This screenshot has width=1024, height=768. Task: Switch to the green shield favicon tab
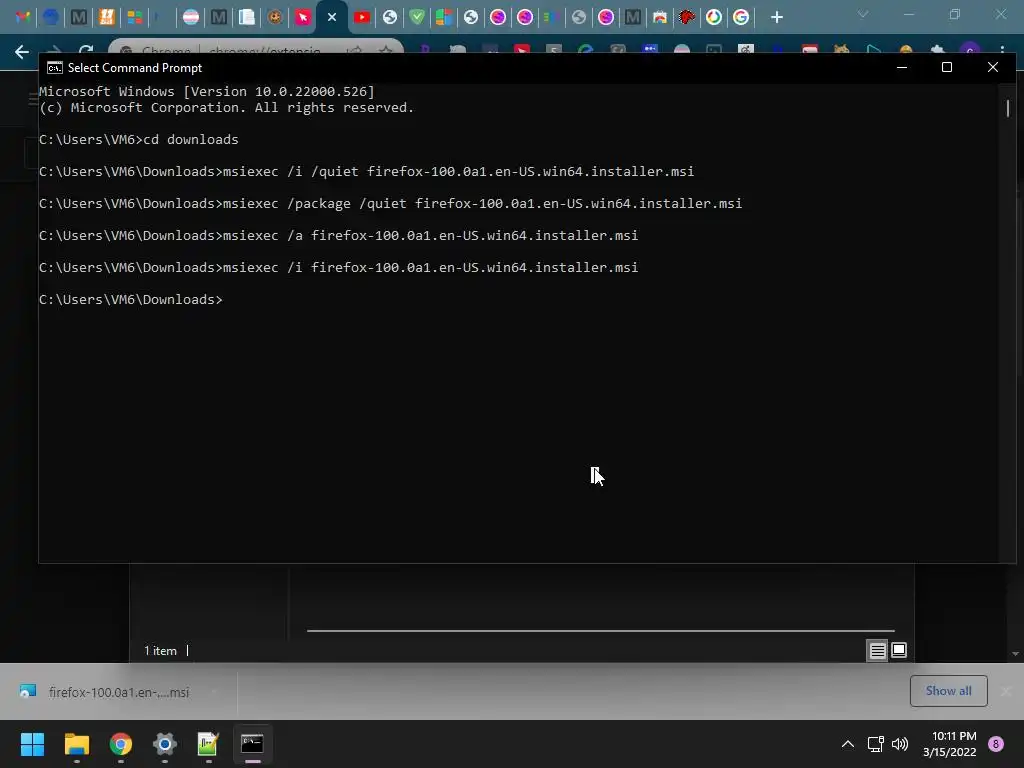tap(417, 17)
